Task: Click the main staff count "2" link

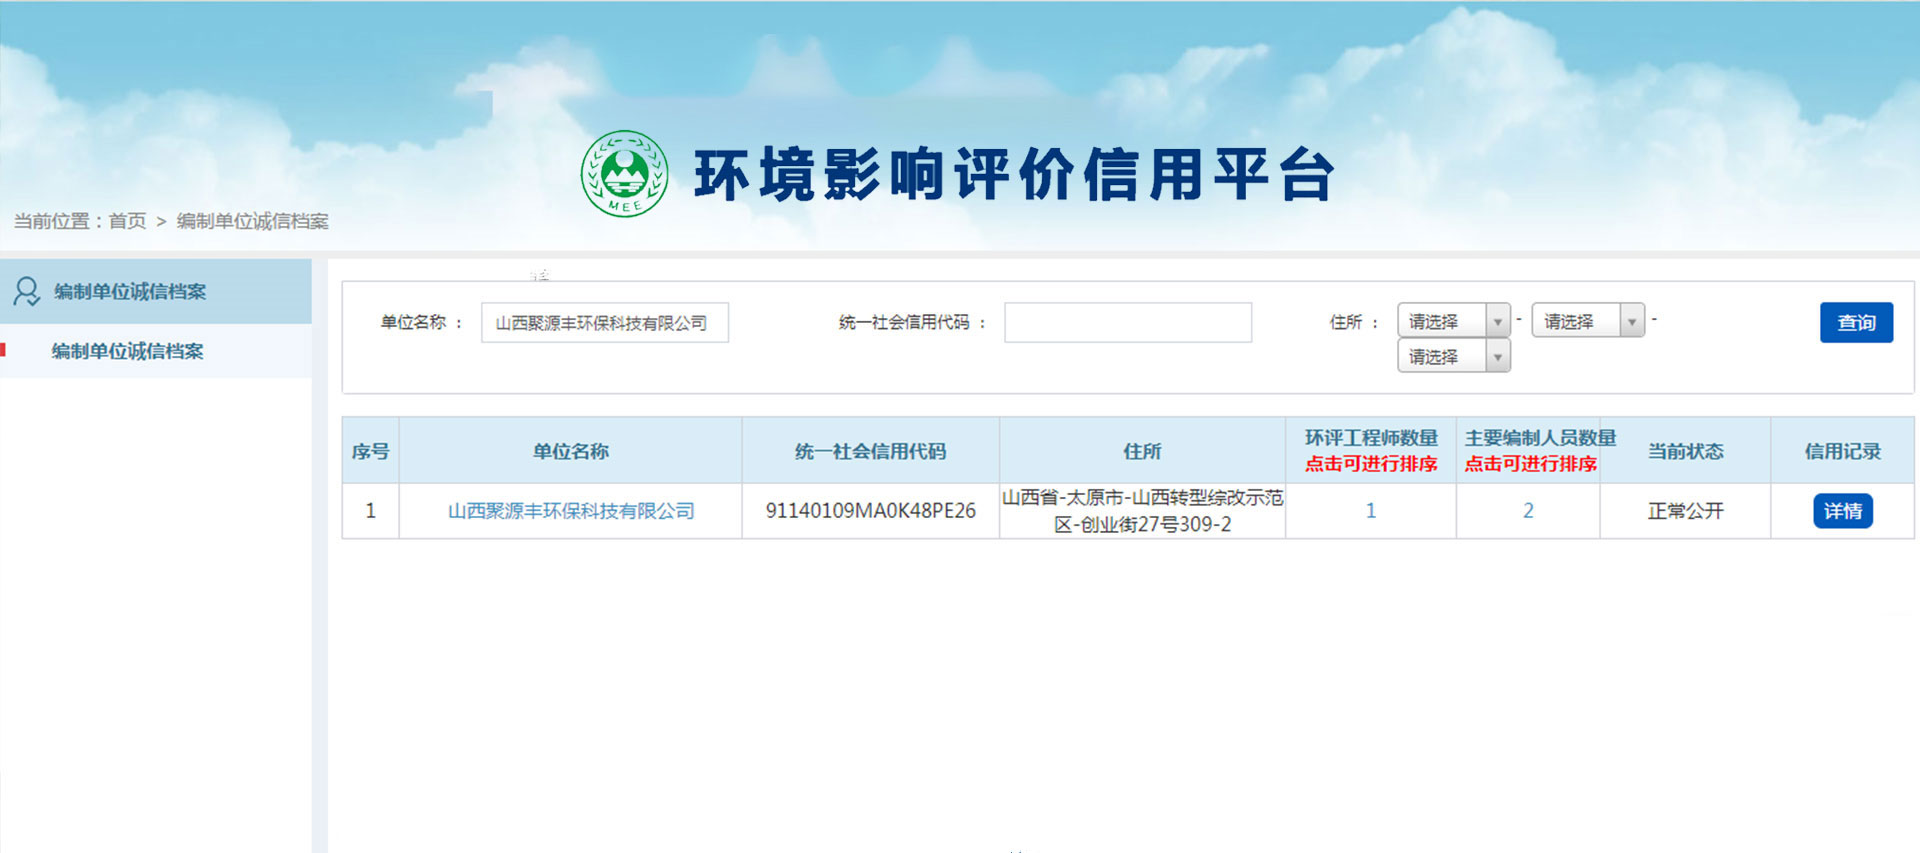Action: point(1528,511)
